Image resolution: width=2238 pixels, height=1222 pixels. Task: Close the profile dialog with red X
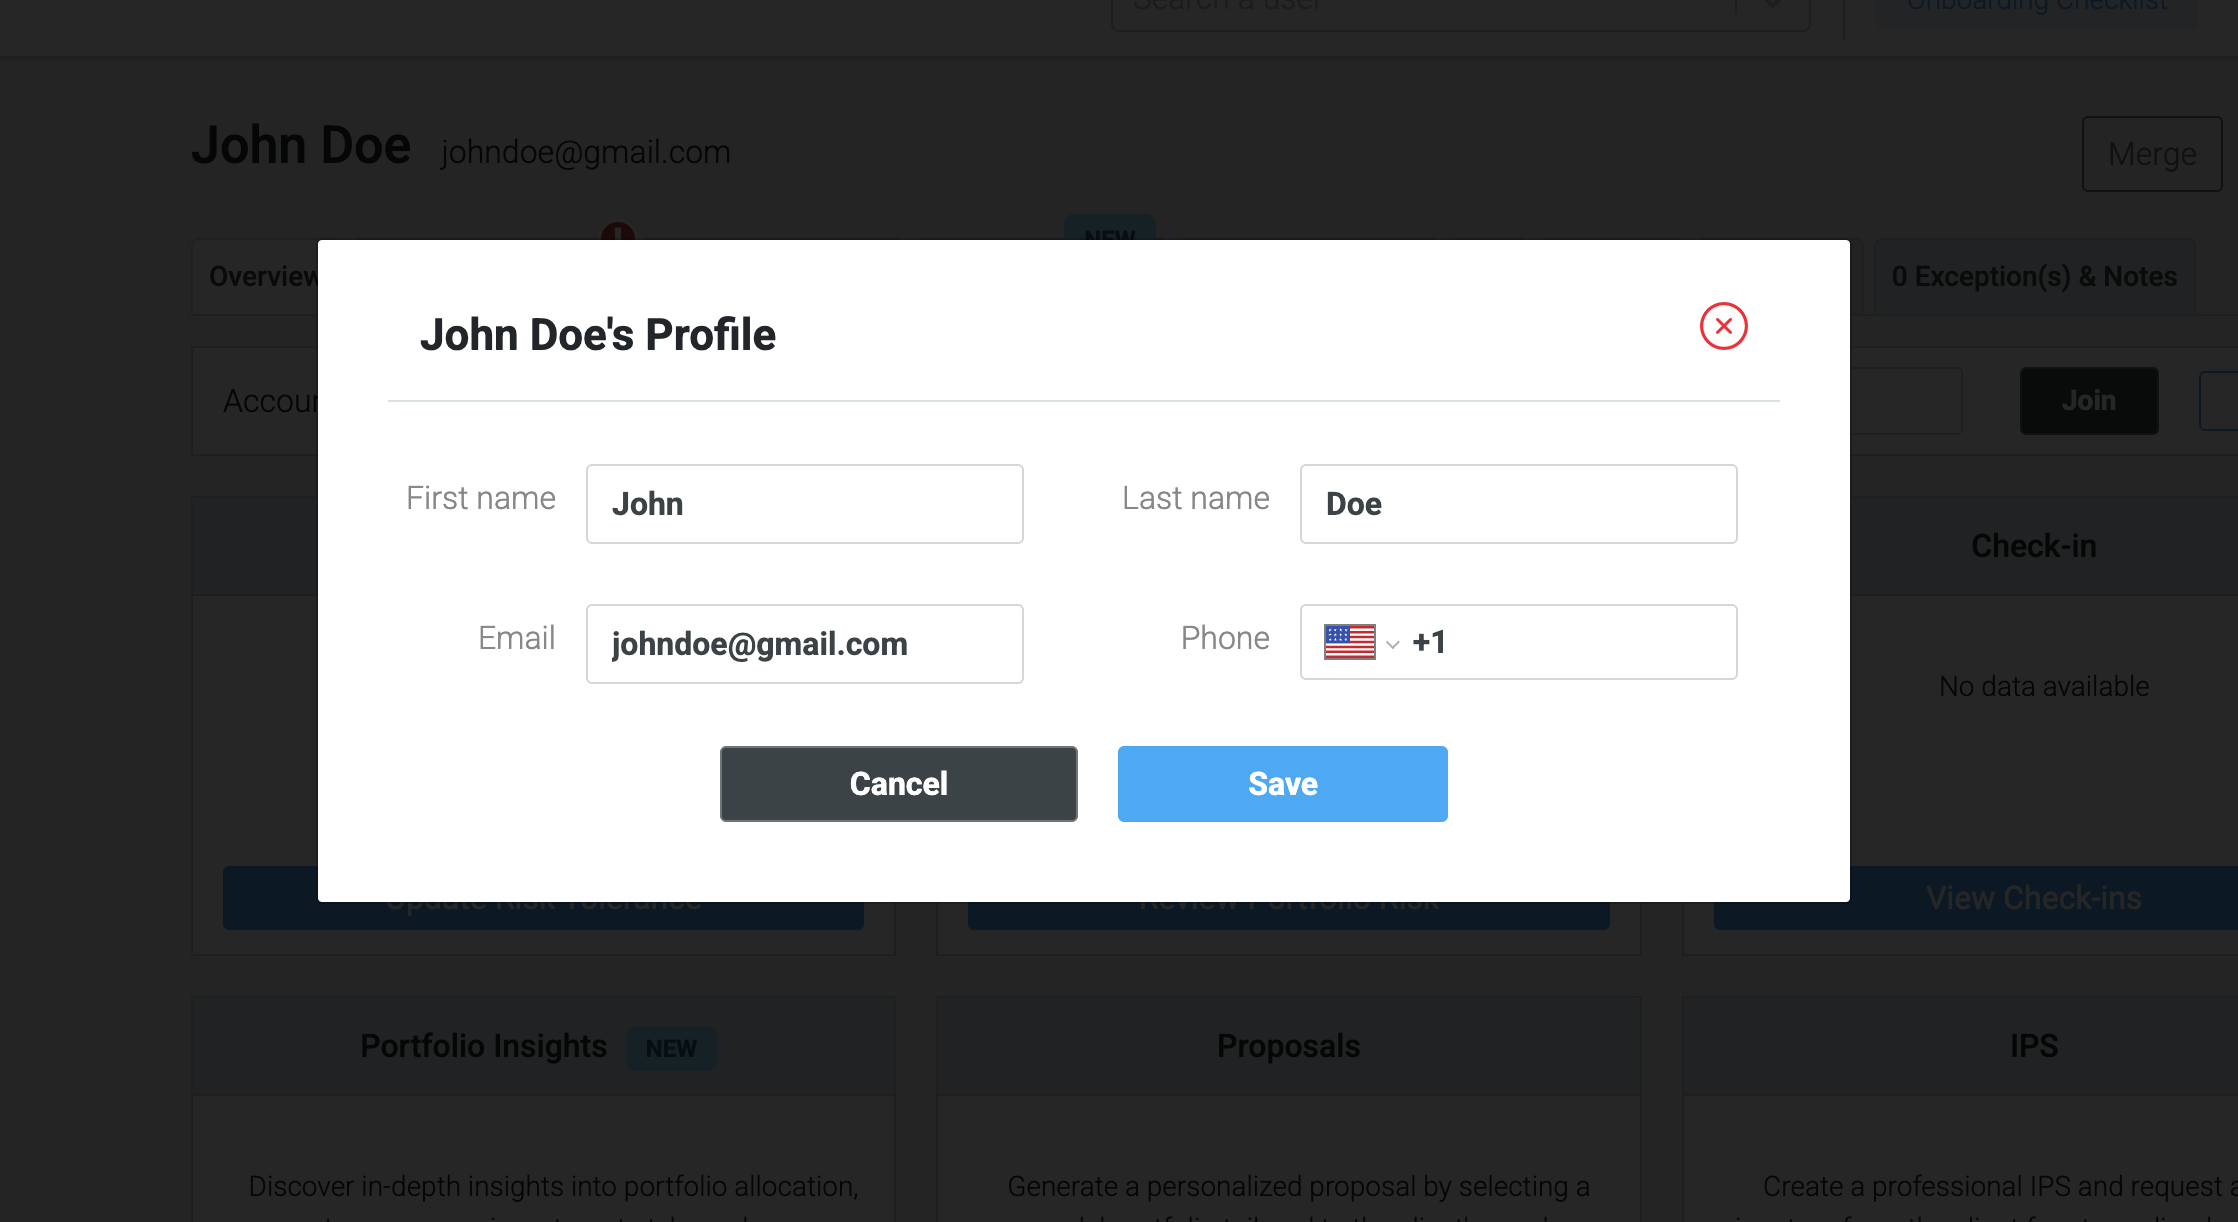pos(1723,326)
